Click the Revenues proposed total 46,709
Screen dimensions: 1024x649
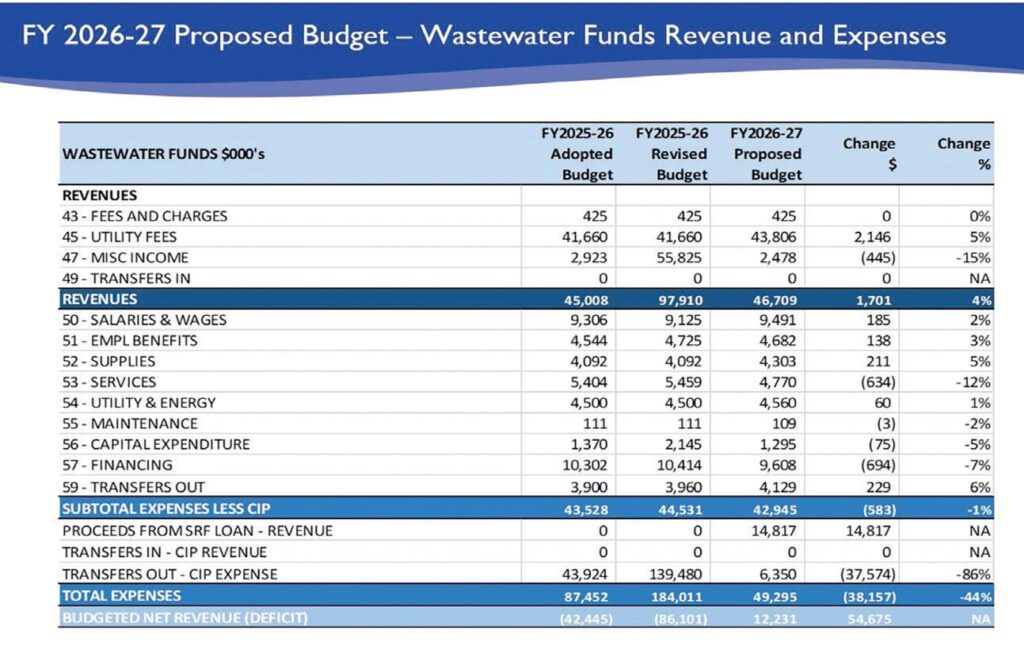pos(775,300)
